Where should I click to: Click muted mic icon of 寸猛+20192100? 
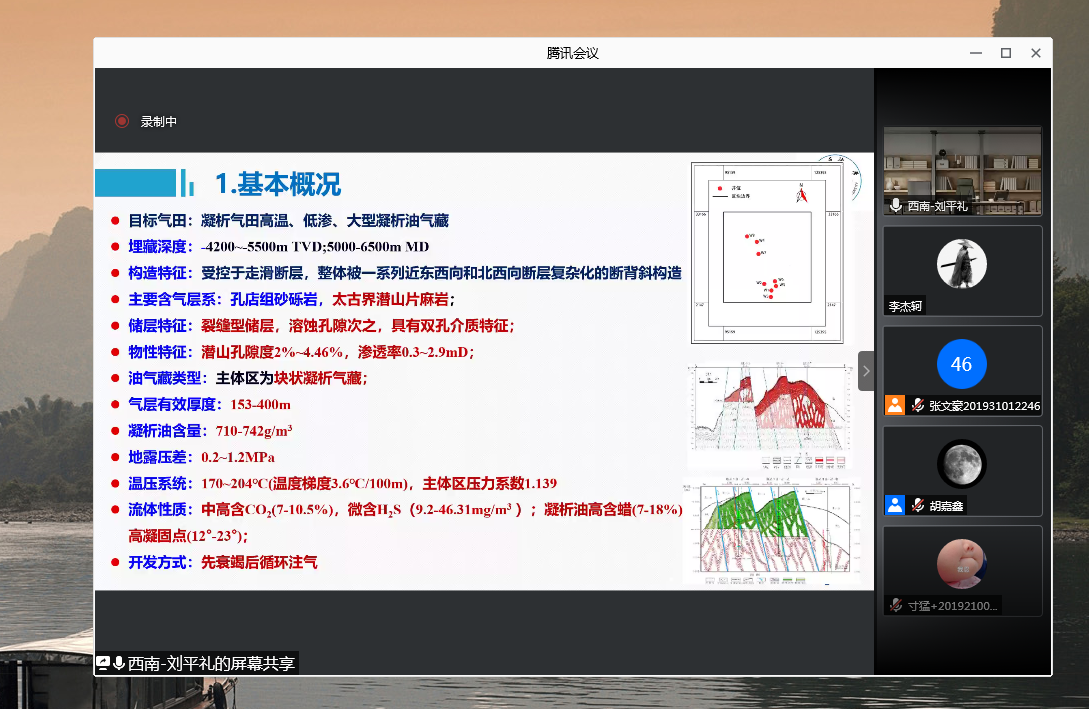click(x=896, y=606)
